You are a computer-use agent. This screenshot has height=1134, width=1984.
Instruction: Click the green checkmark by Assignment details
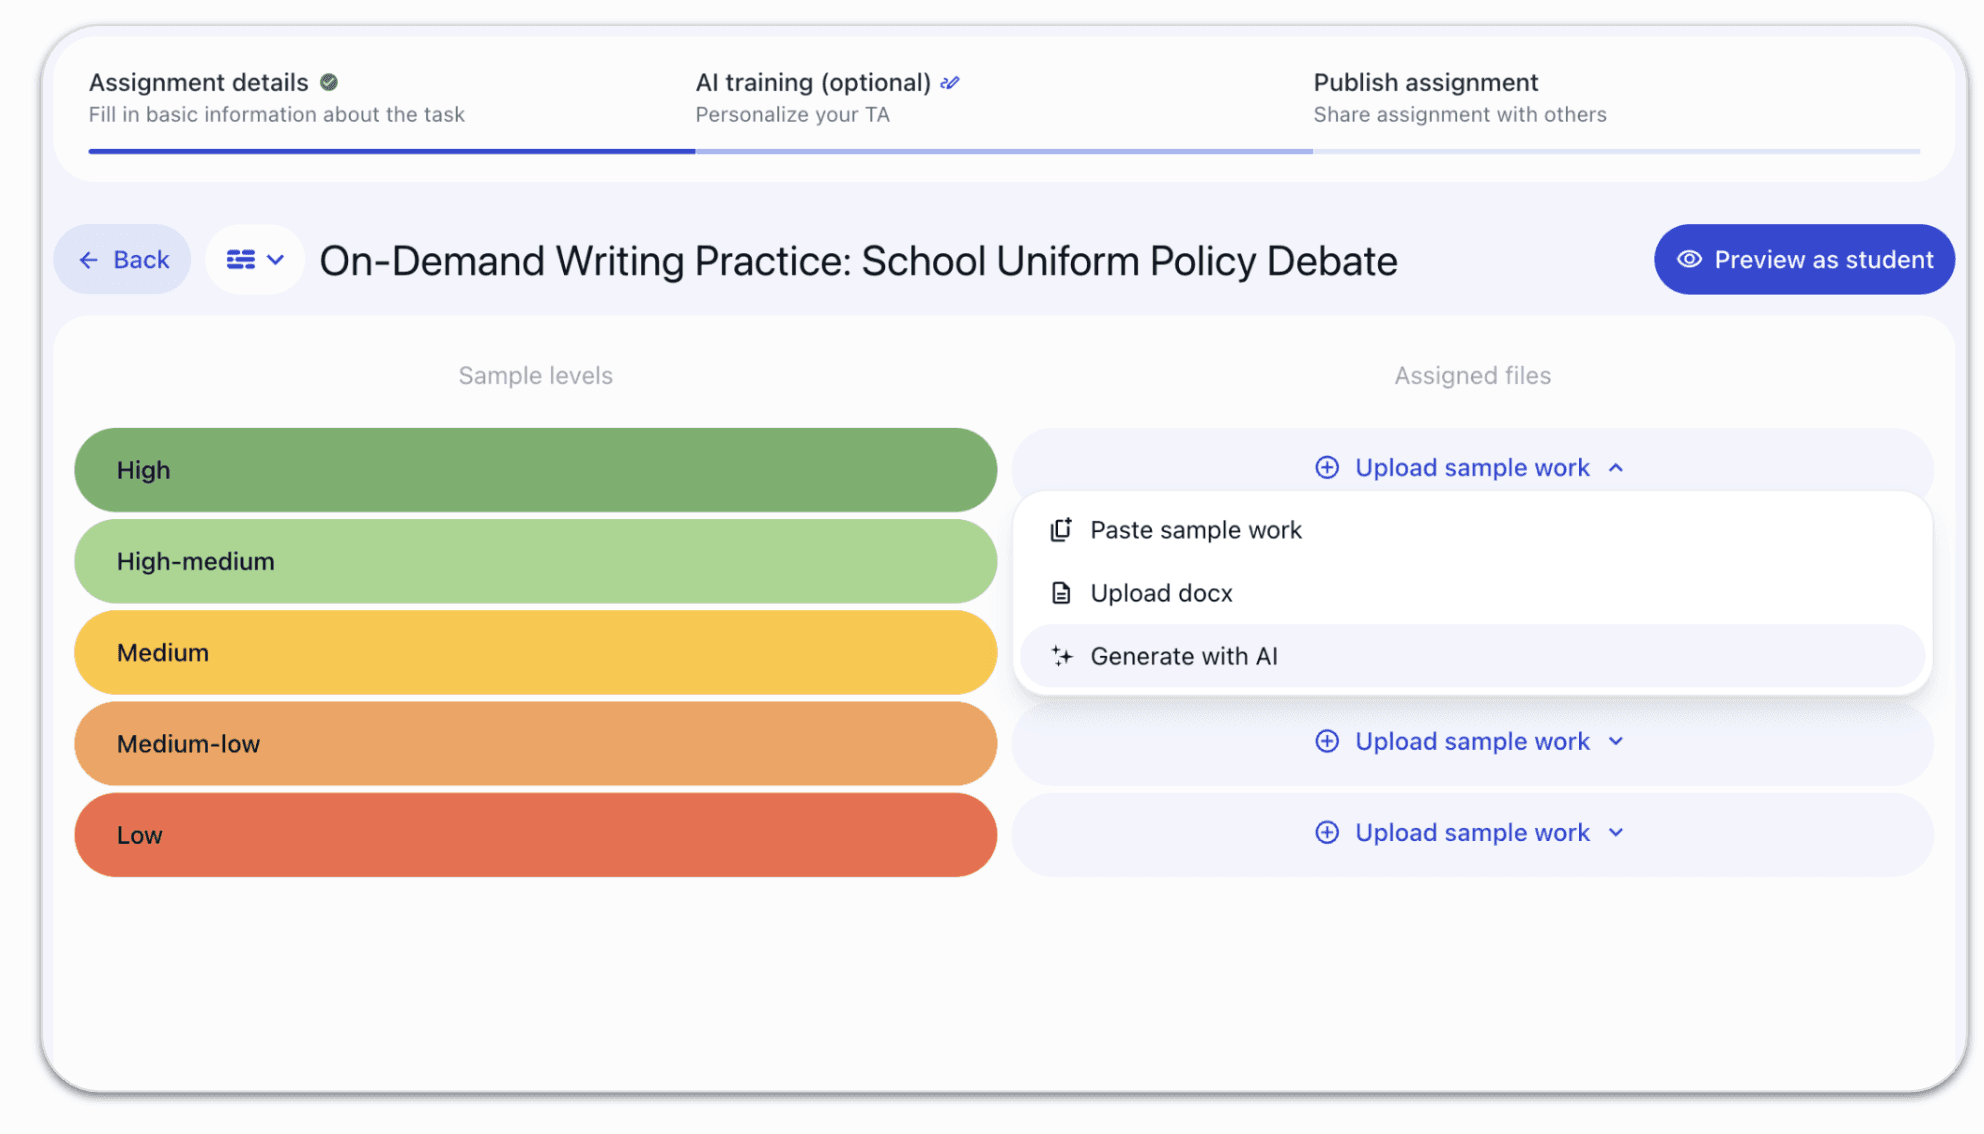coord(329,82)
